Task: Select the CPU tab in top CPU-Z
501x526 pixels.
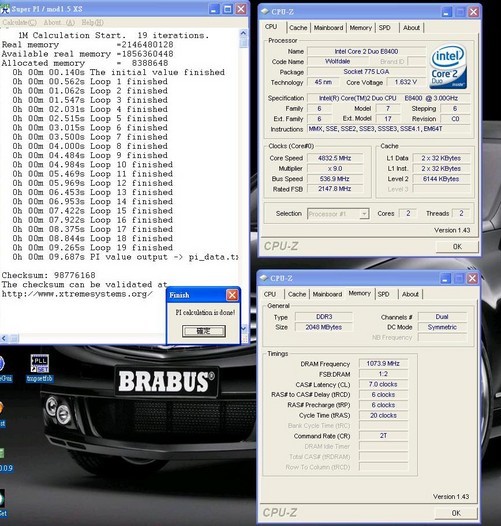Action: point(271,27)
